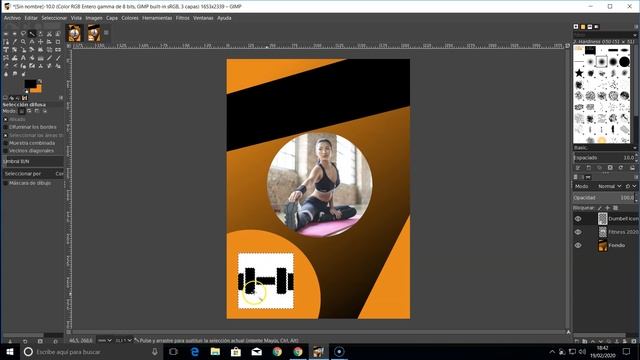Enable Muestra combinada checkbox
The image size is (640, 360).
click(x=6, y=143)
